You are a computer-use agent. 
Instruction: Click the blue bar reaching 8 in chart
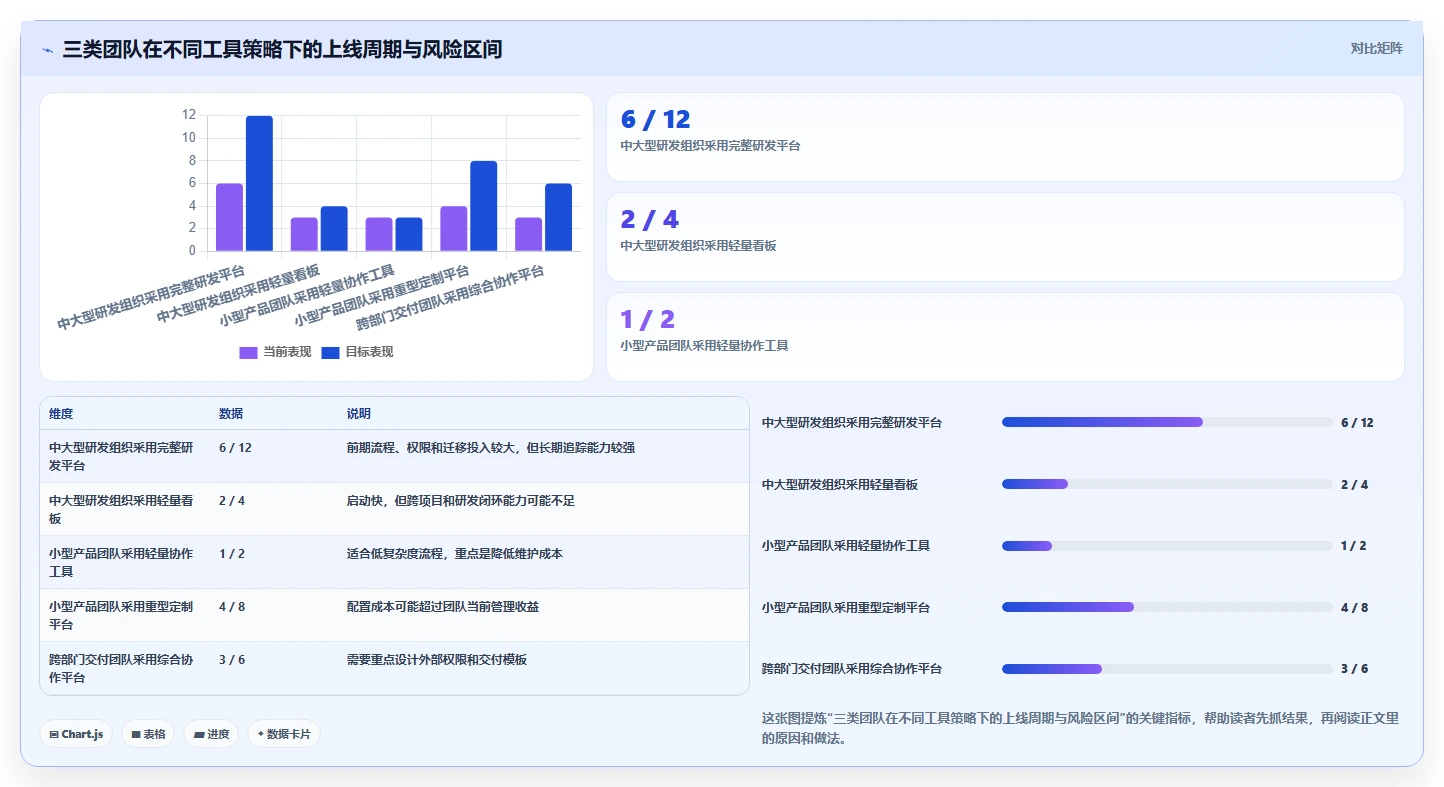click(483, 206)
